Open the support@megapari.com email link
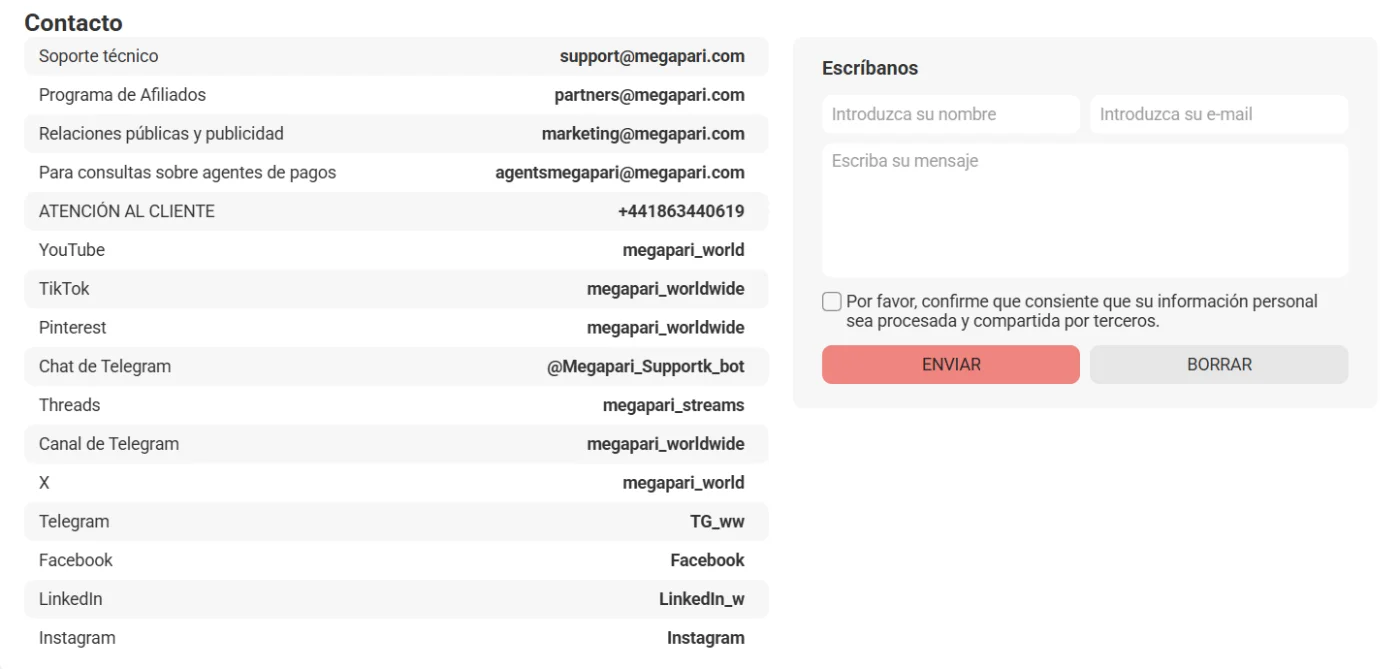This screenshot has height=669, width=1400. pyautogui.click(x=652, y=56)
